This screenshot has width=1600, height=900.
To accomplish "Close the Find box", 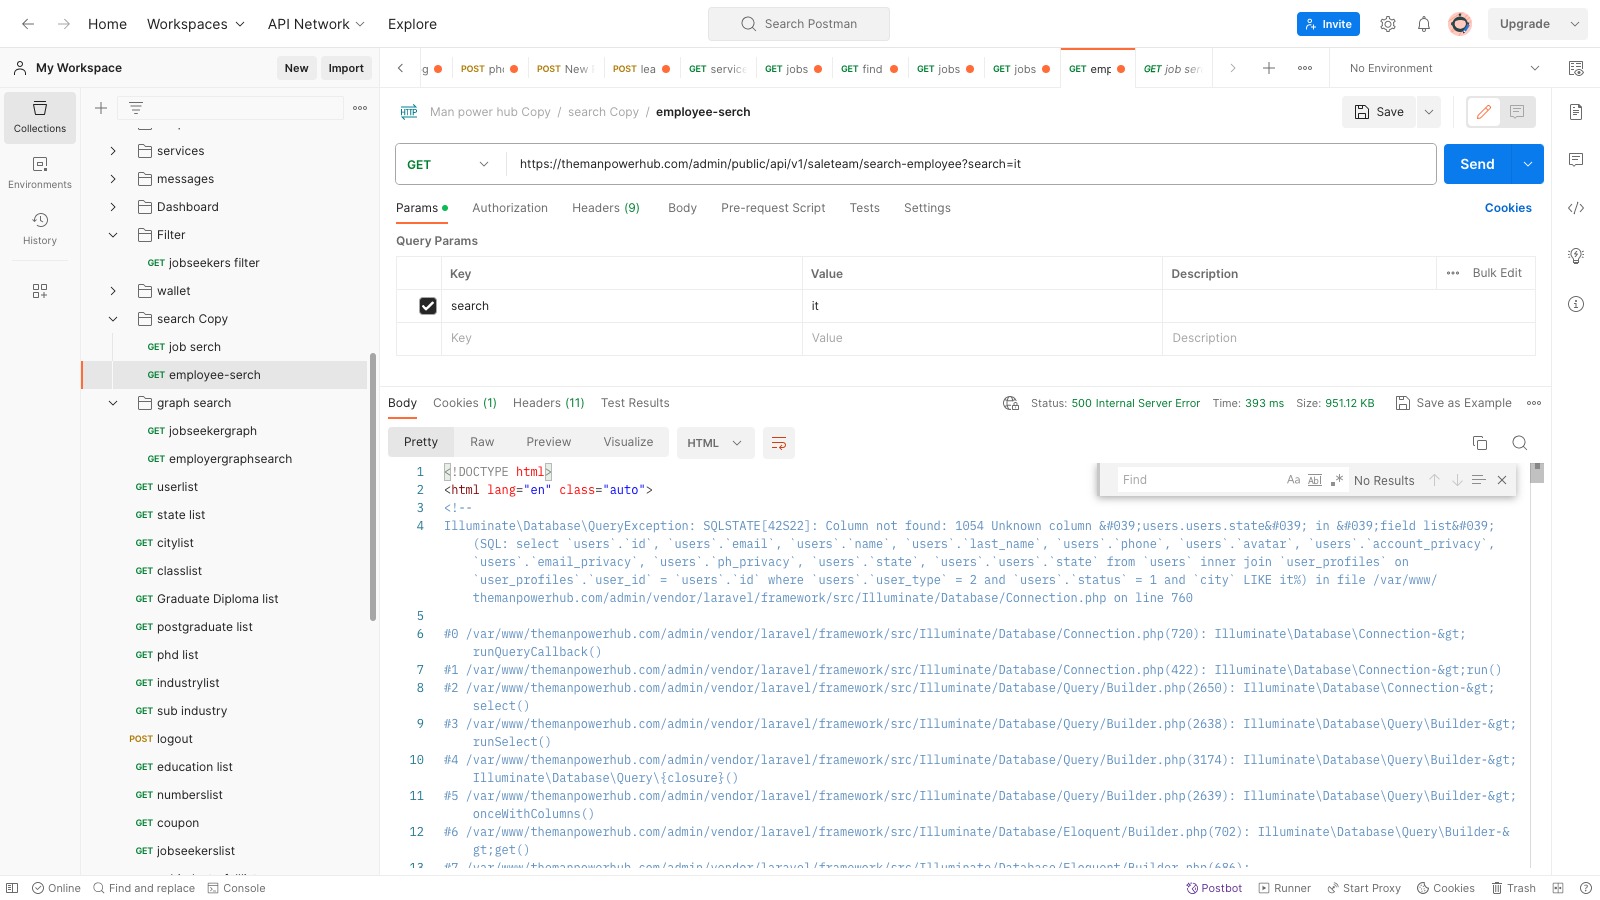I will pyautogui.click(x=1502, y=480).
